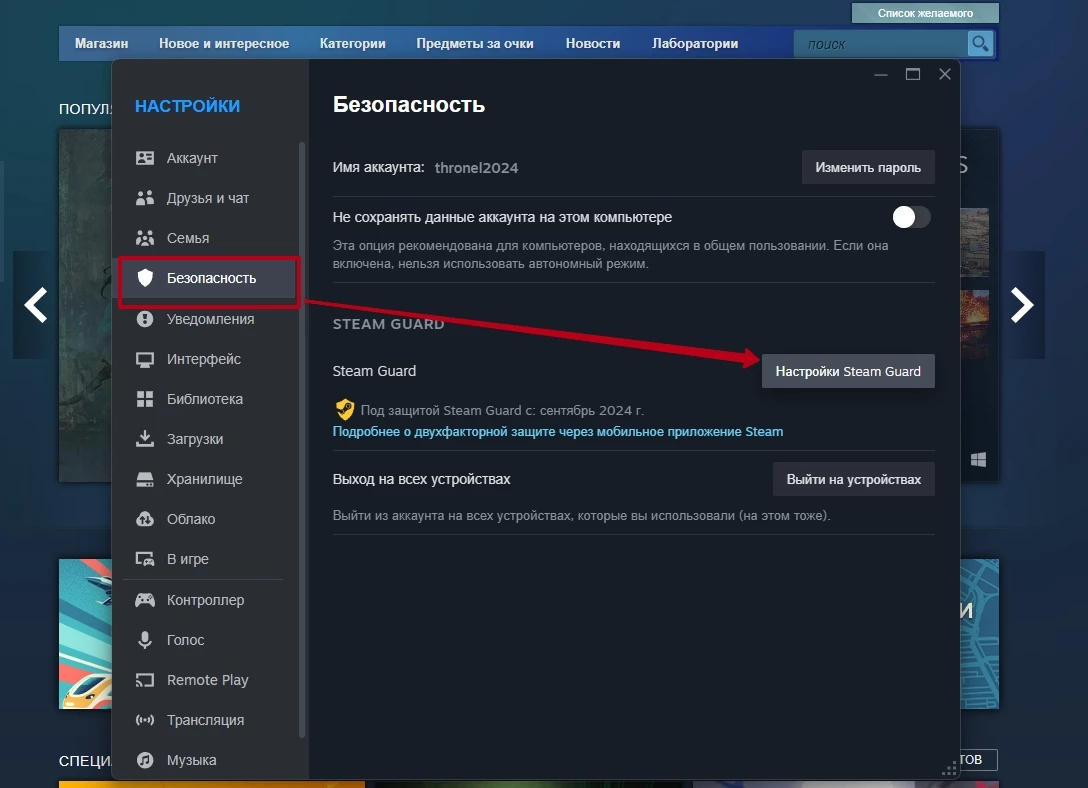
Task: Go to previous featured carousel item
Action: (36, 305)
